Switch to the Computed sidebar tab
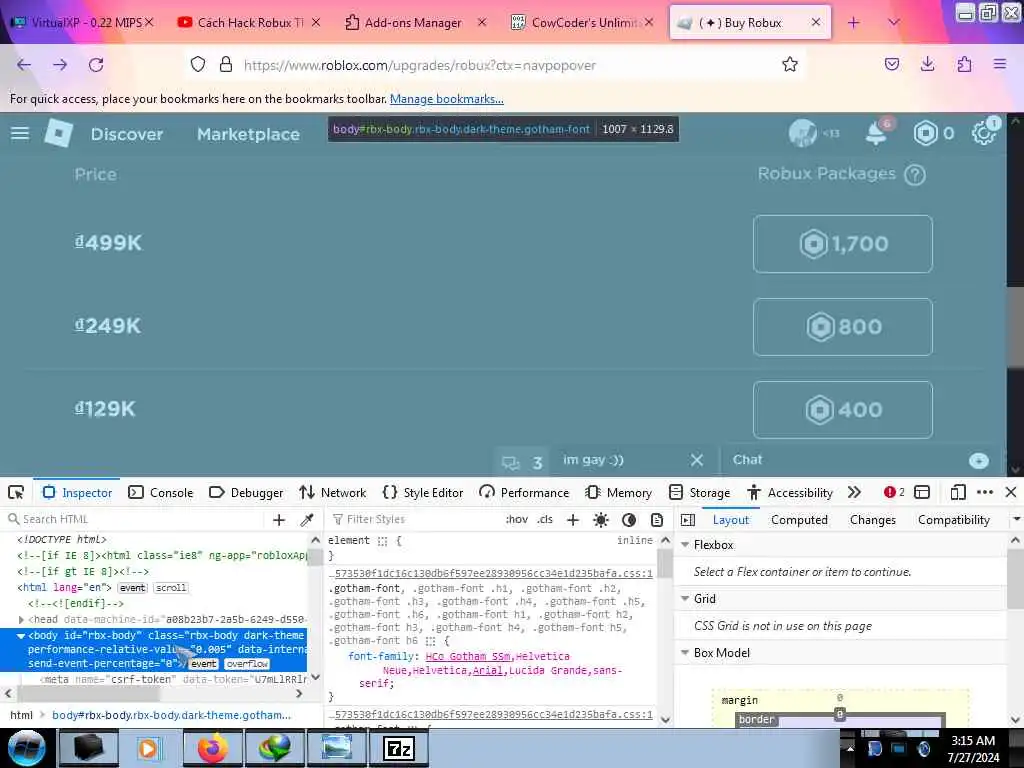 click(799, 520)
